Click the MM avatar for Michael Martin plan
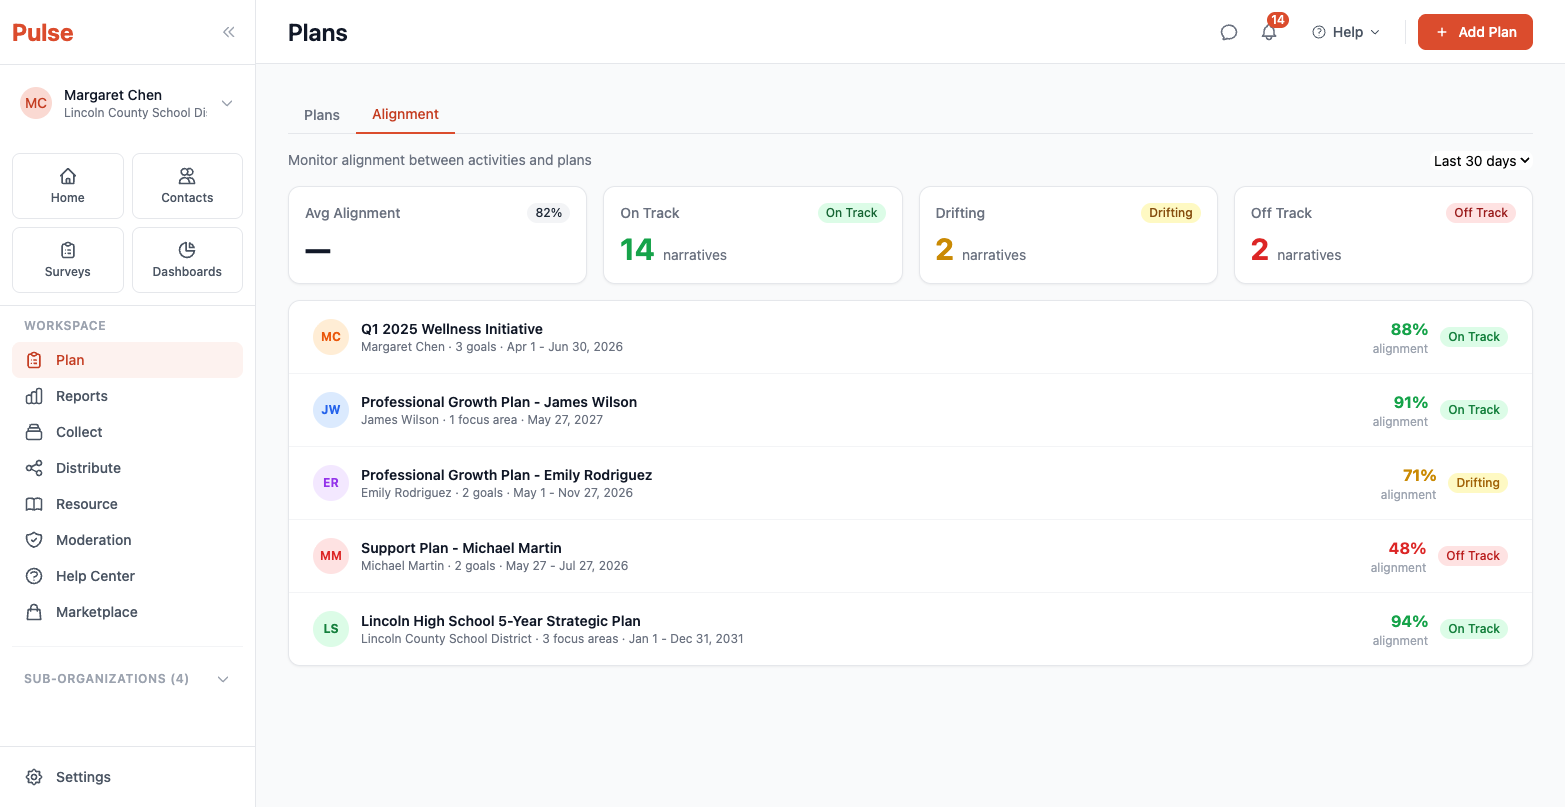The height and width of the screenshot is (807, 1565). click(331, 556)
